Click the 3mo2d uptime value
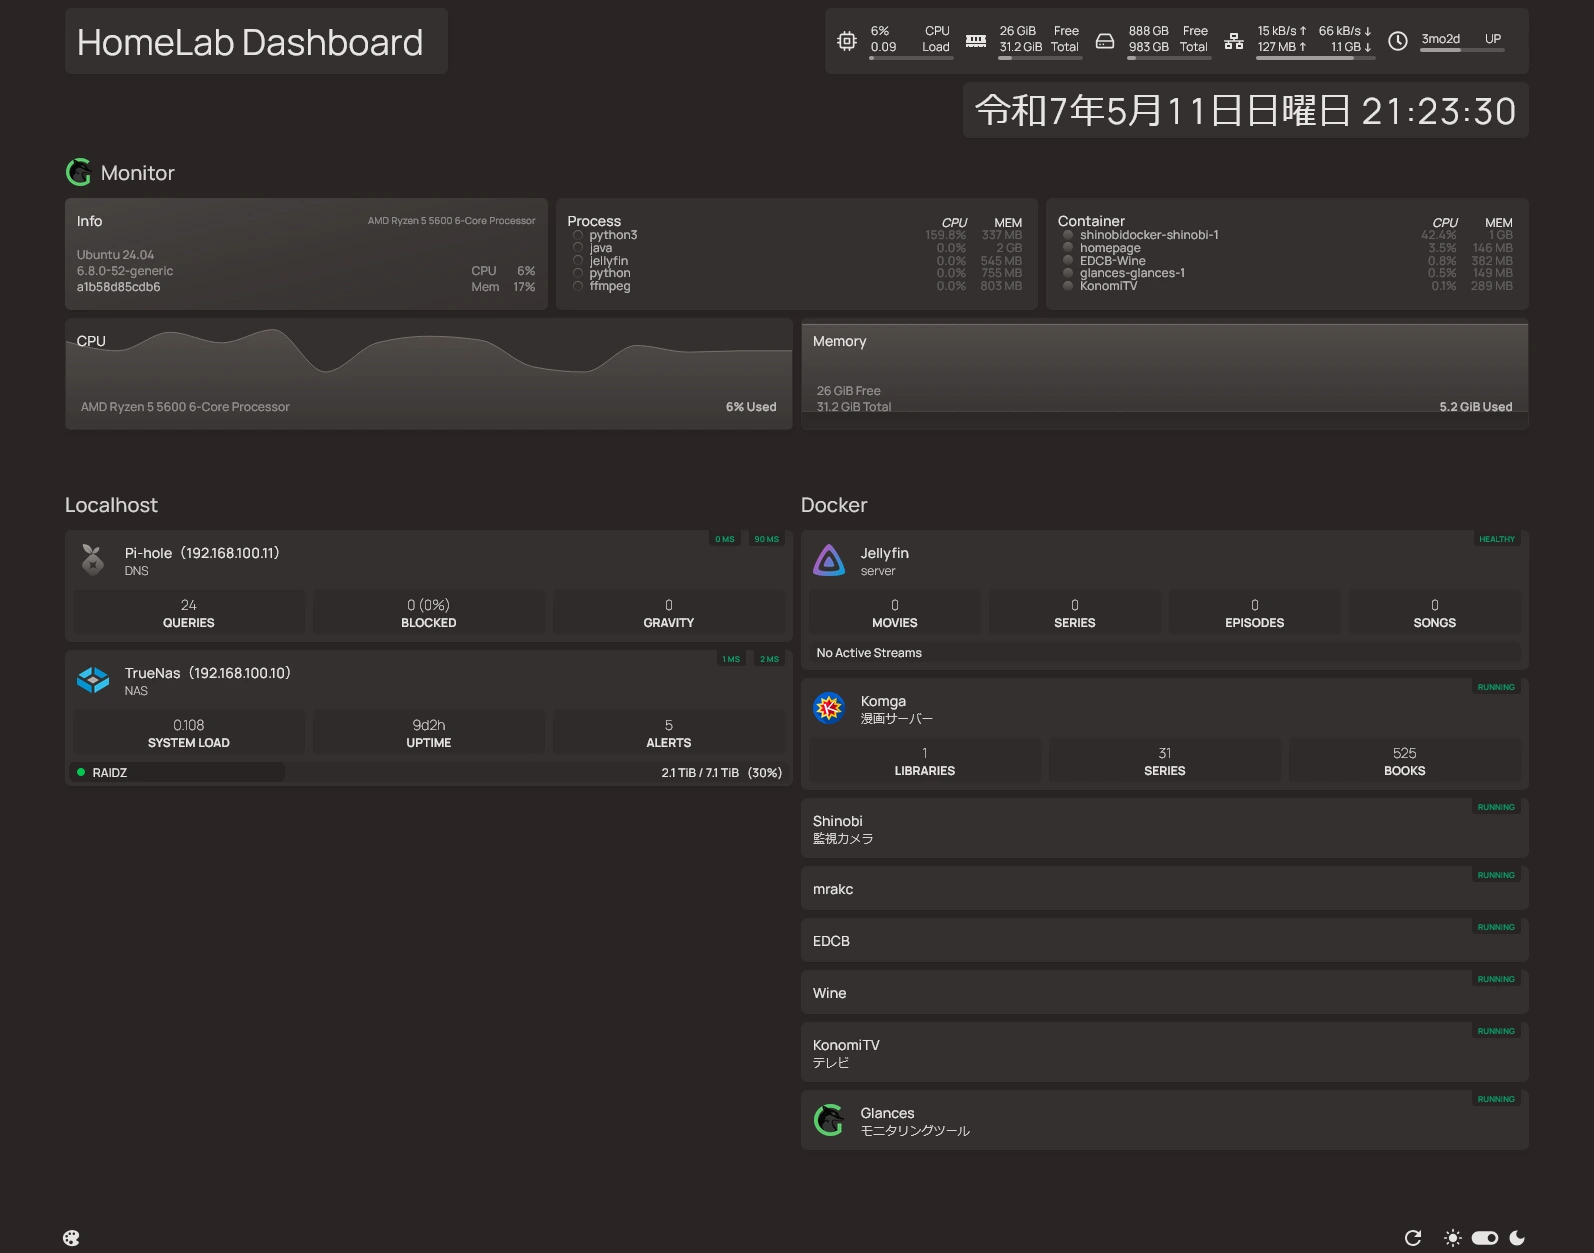The width and height of the screenshot is (1594, 1253). click(x=1441, y=39)
